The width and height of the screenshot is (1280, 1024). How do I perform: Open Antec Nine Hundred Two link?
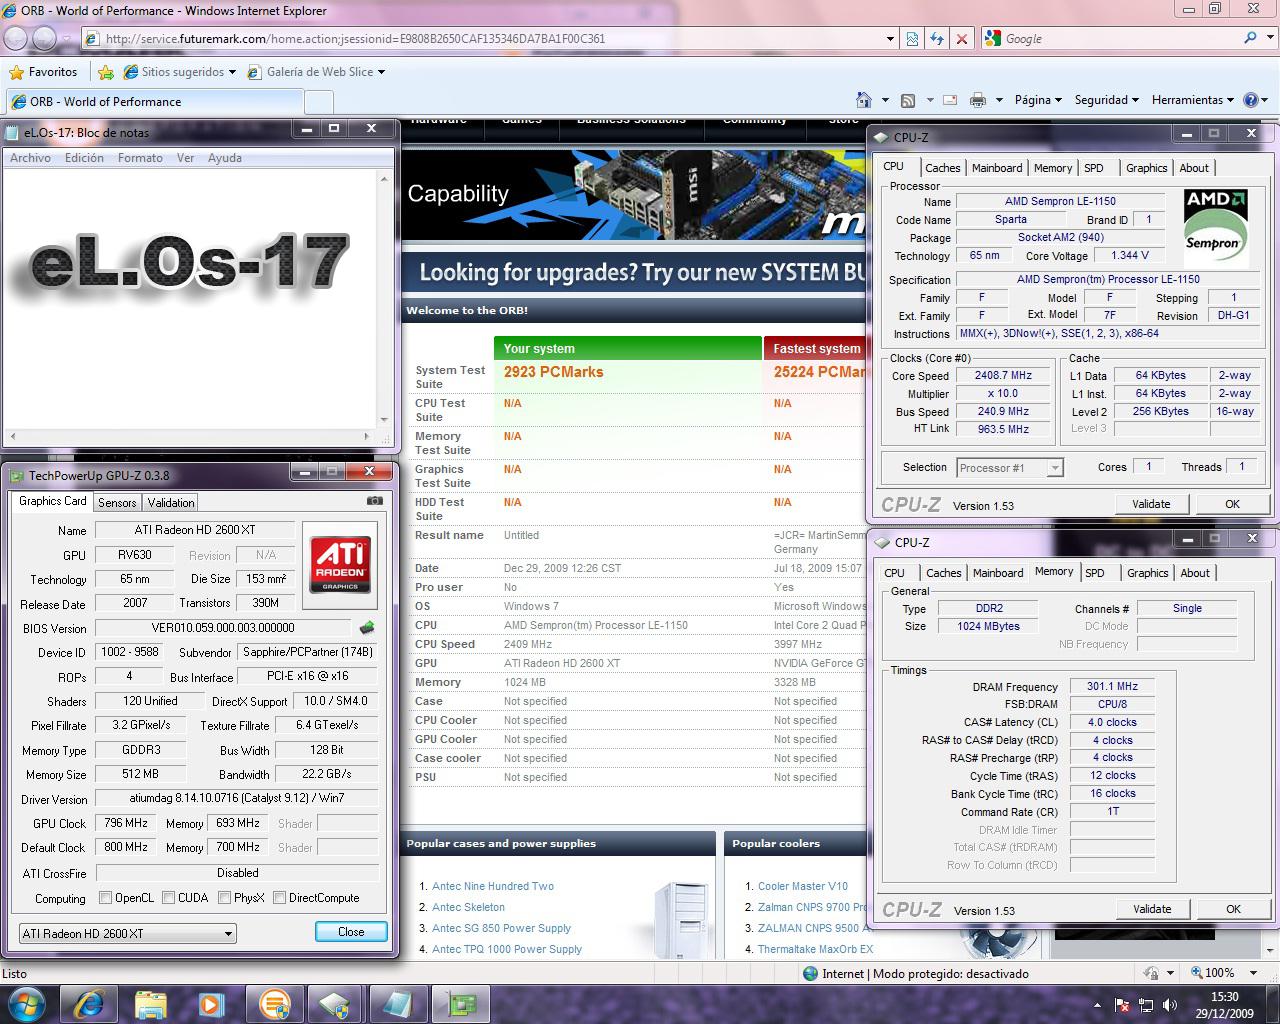point(493,886)
